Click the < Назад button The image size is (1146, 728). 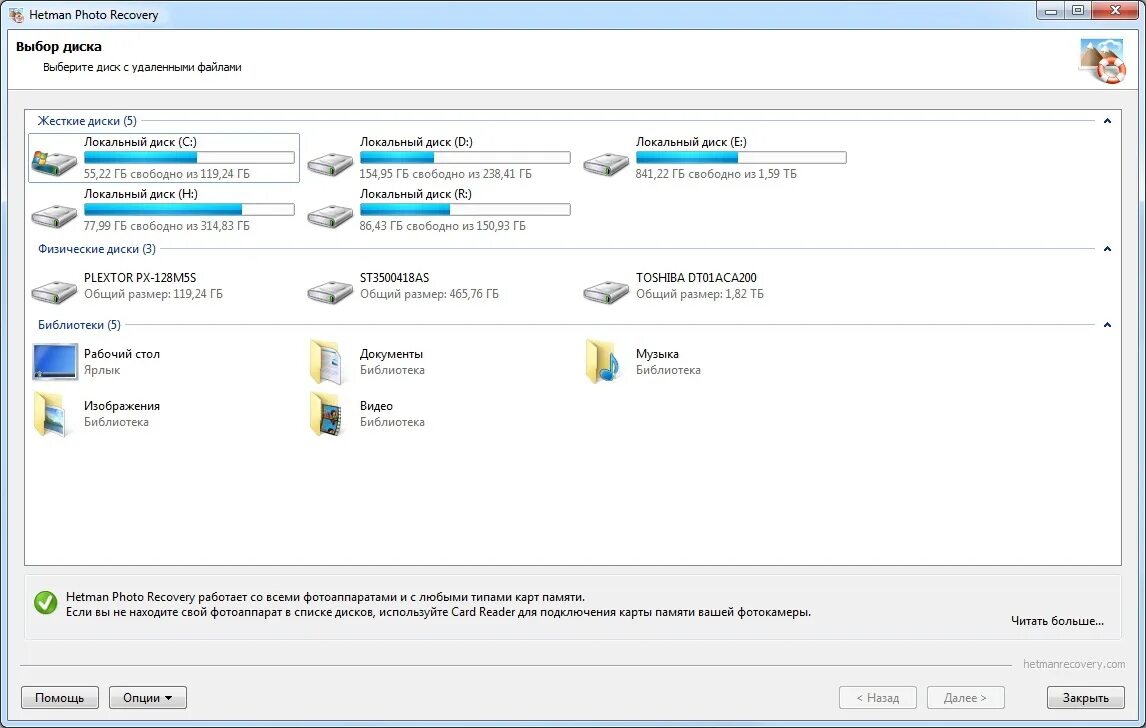click(878, 697)
